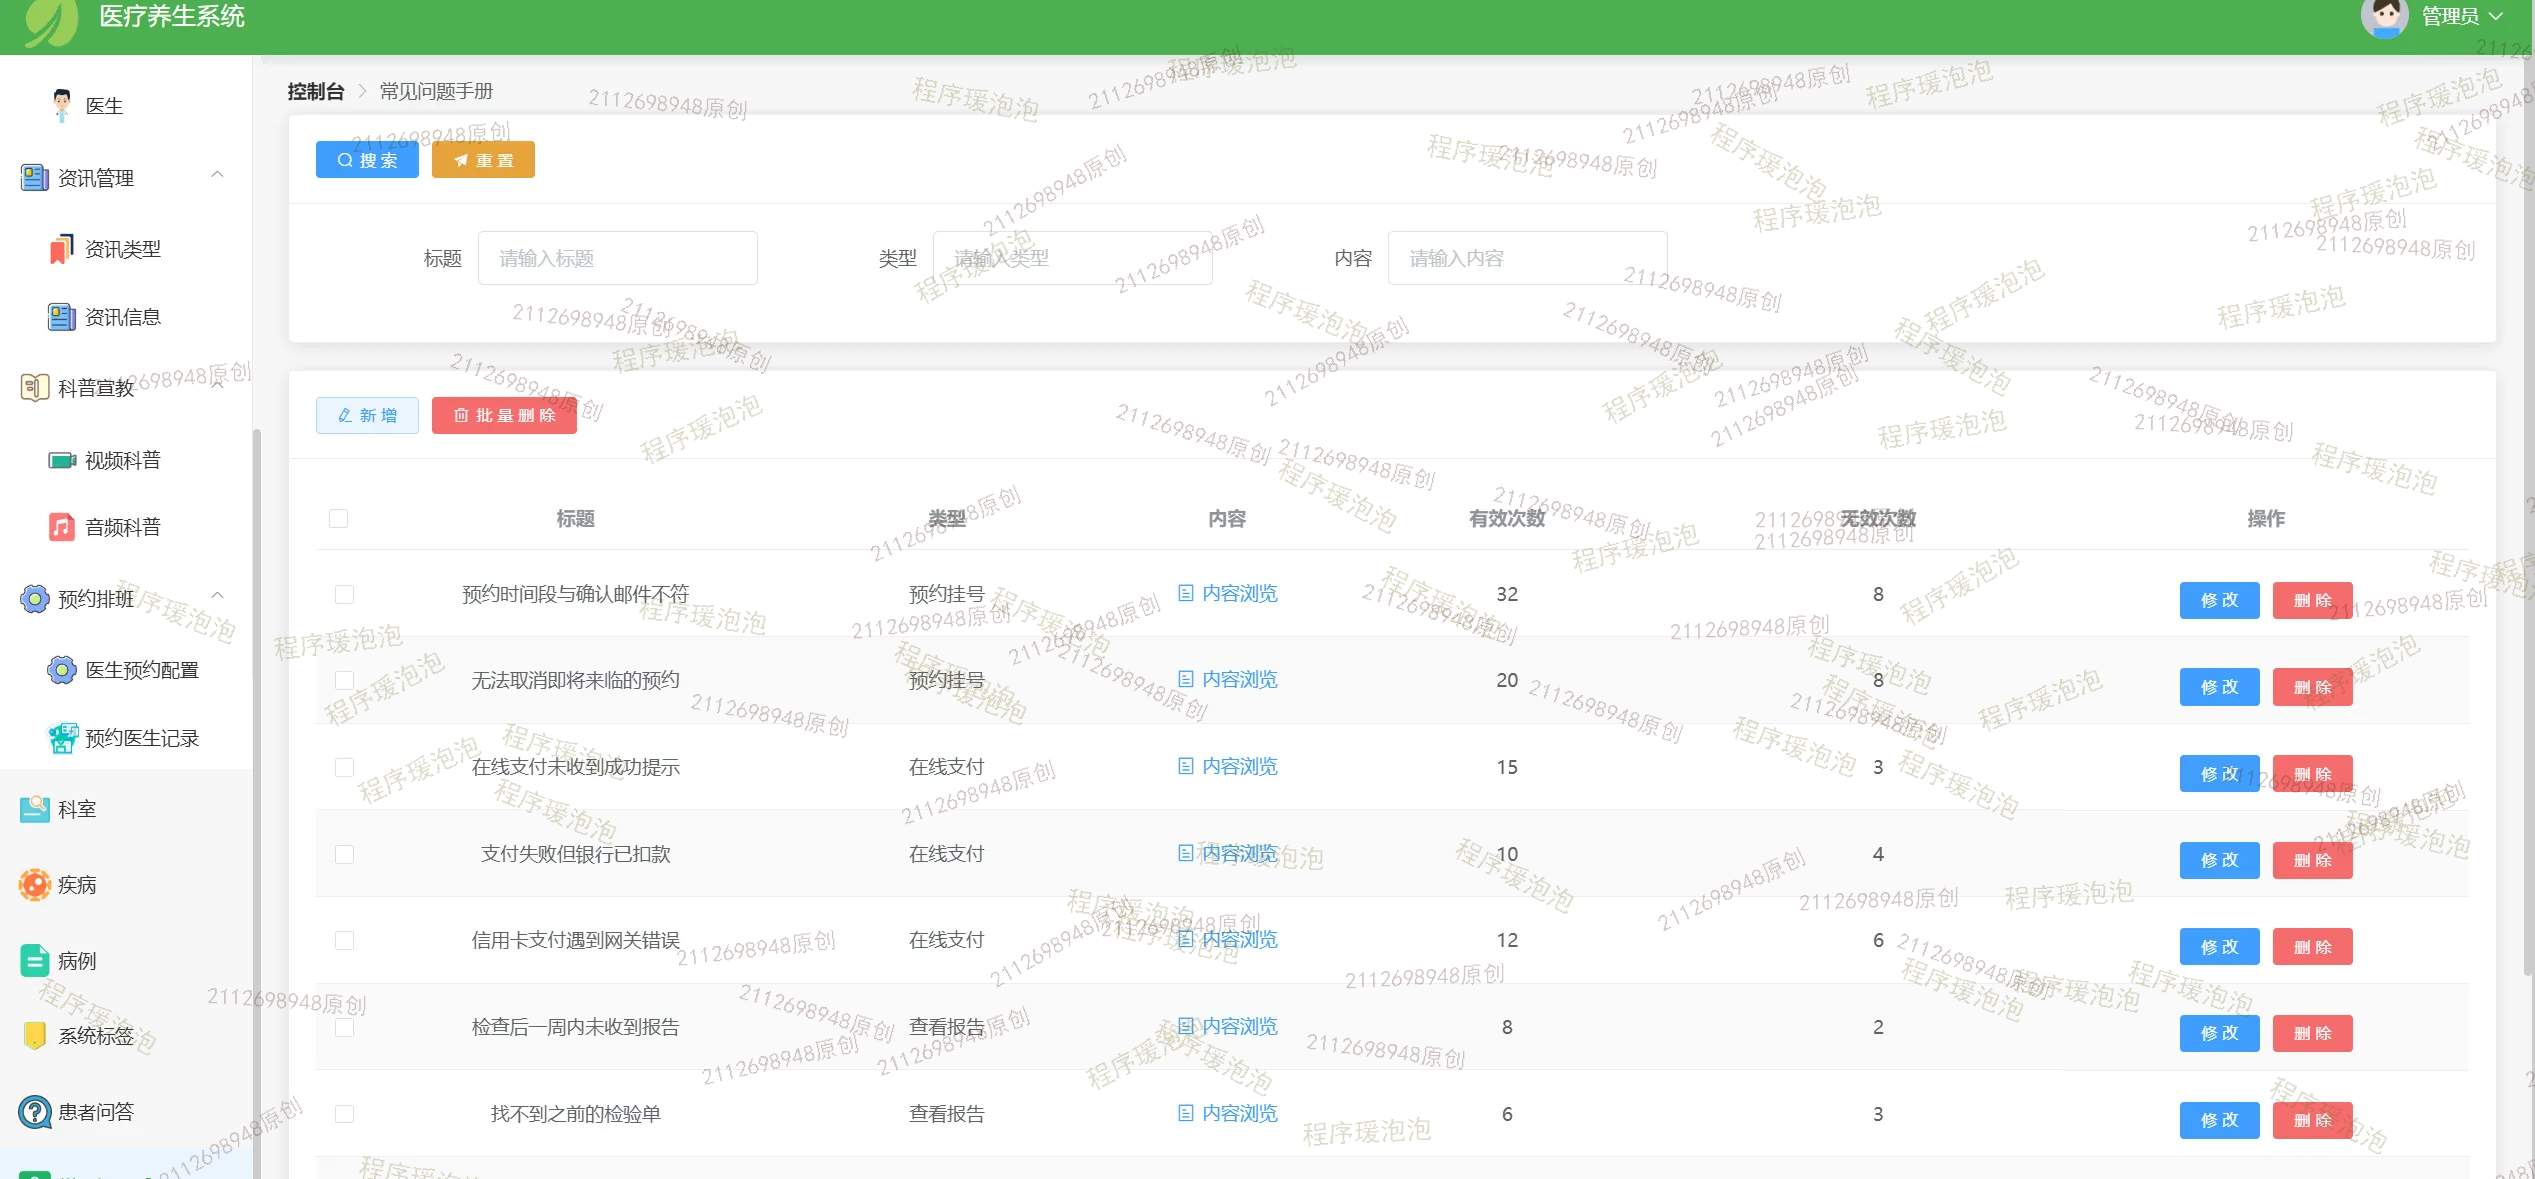Image resolution: width=2535 pixels, height=1179 pixels.
Task: Click the 视频科普 video camera icon
Action: click(x=62, y=460)
